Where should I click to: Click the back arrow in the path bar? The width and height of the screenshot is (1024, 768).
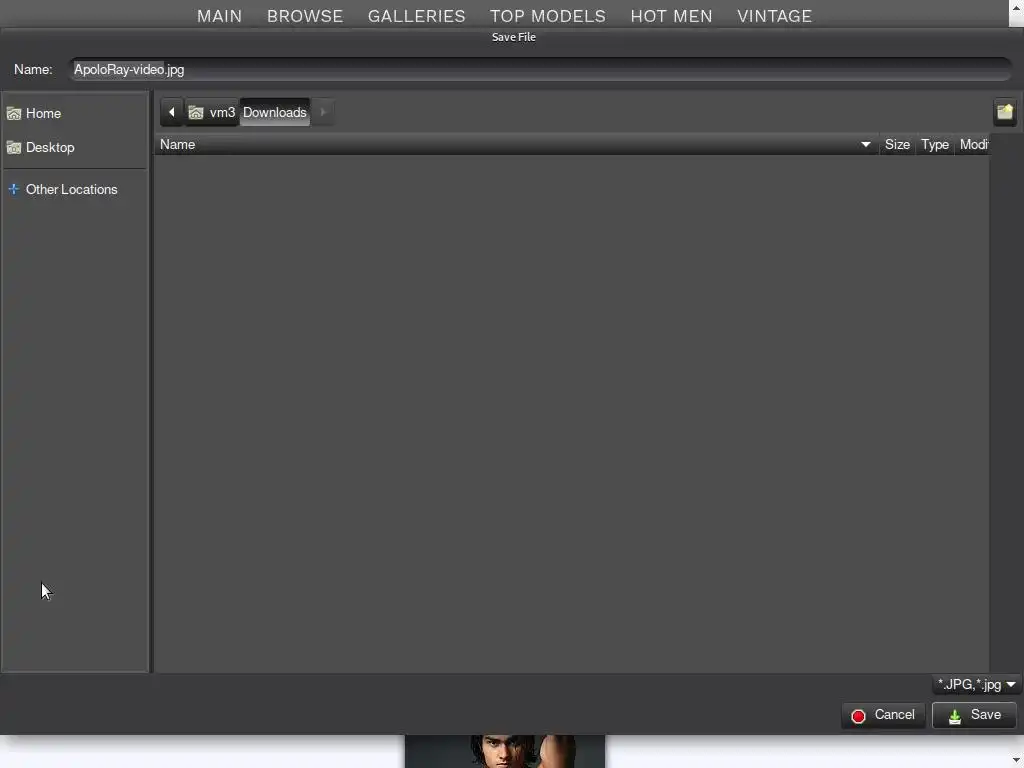click(172, 112)
